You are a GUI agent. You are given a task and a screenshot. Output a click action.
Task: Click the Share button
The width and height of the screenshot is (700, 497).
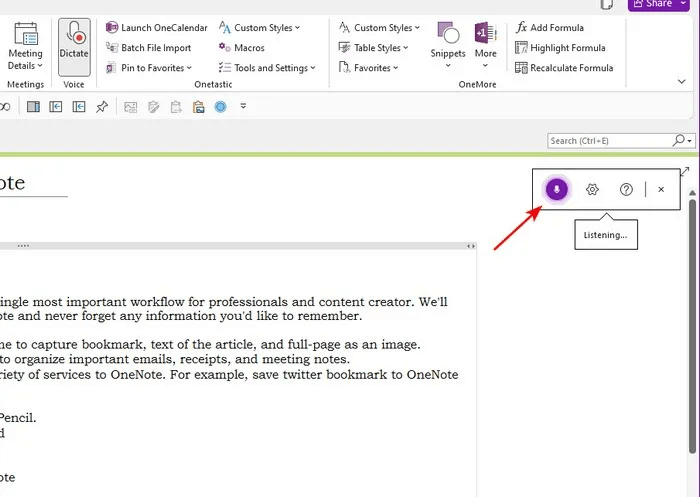pyautogui.click(x=654, y=4)
